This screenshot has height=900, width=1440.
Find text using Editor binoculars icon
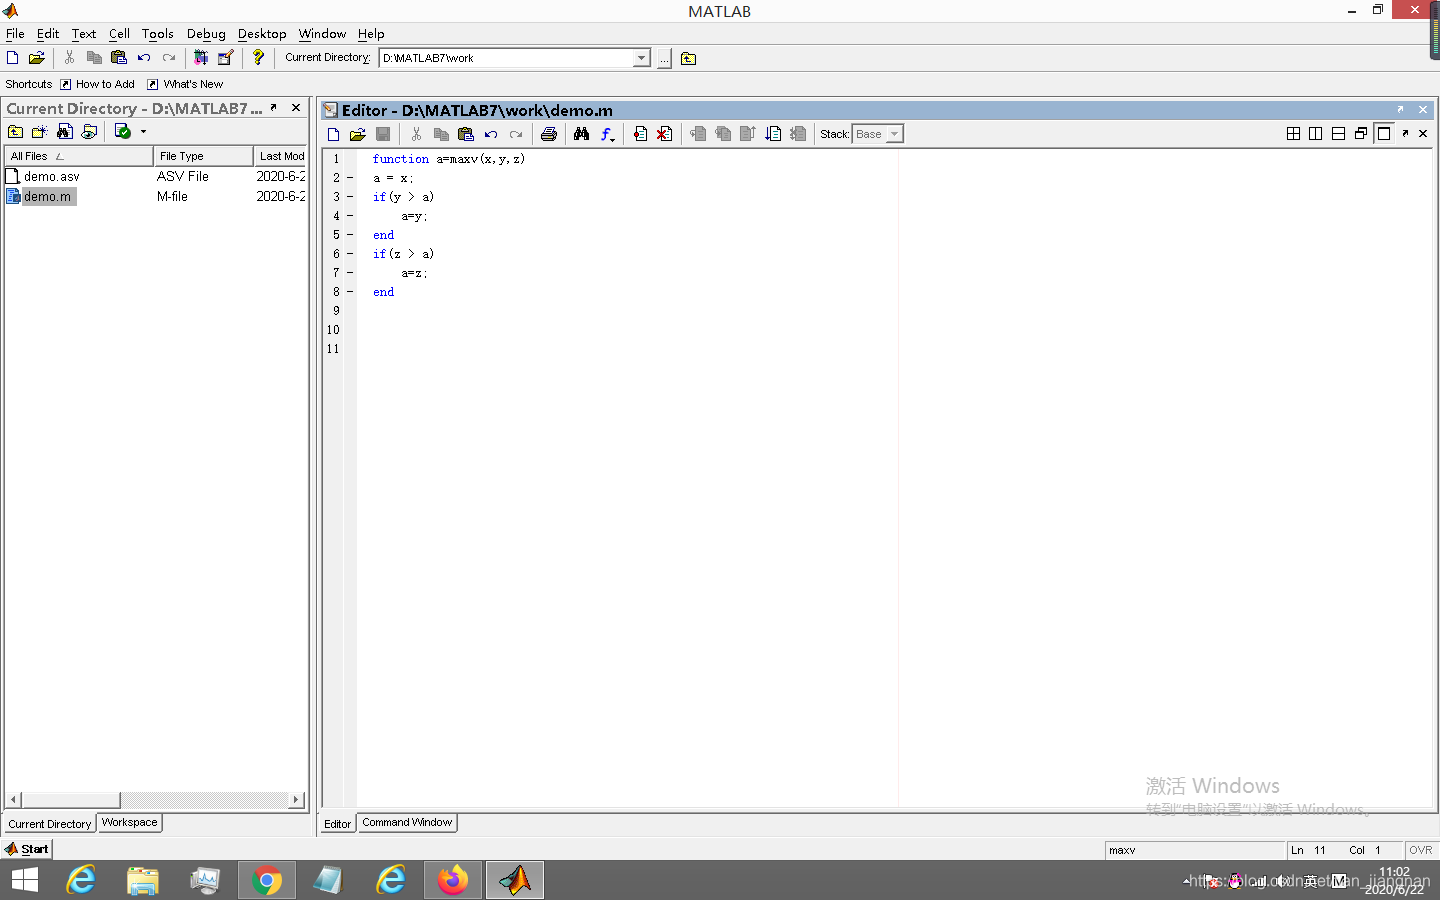pos(581,134)
